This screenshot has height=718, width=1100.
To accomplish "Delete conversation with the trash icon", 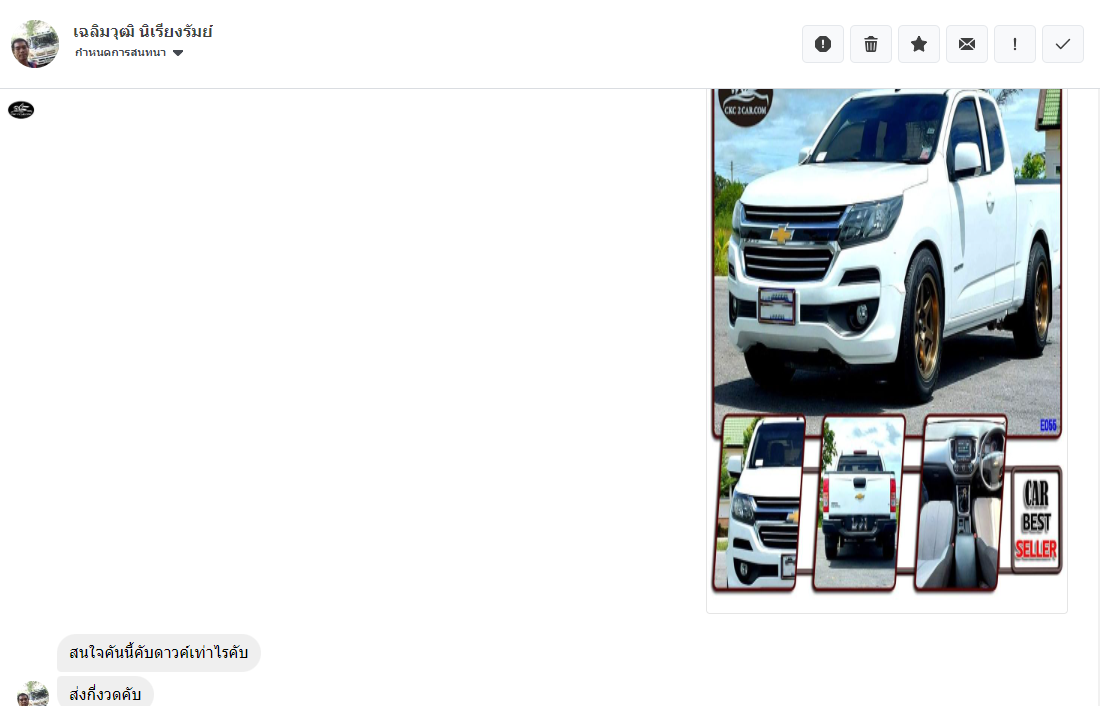I will 871,44.
